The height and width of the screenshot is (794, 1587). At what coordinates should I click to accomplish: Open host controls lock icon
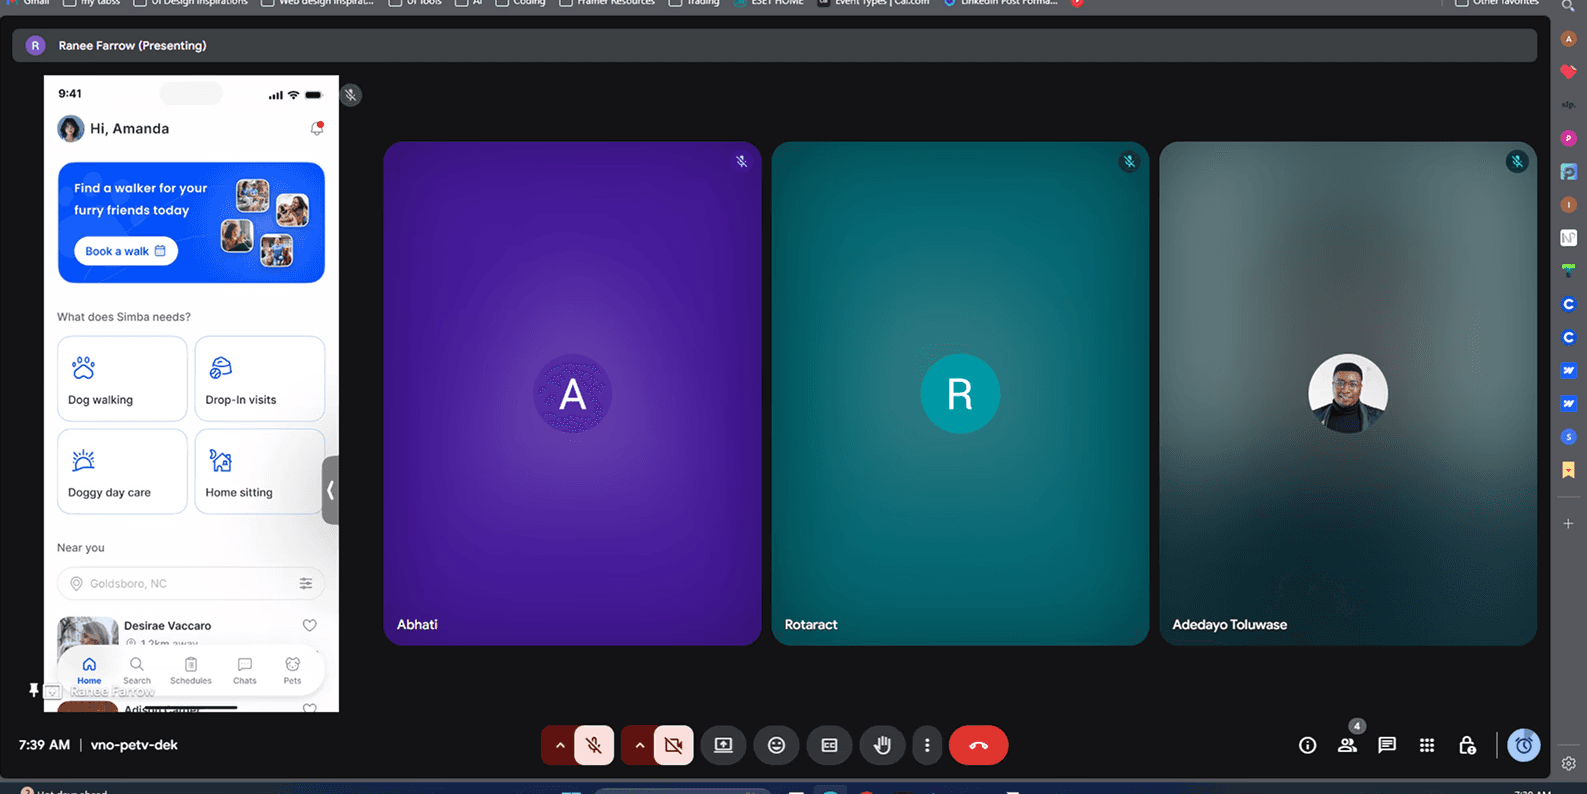click(1467, 745)
